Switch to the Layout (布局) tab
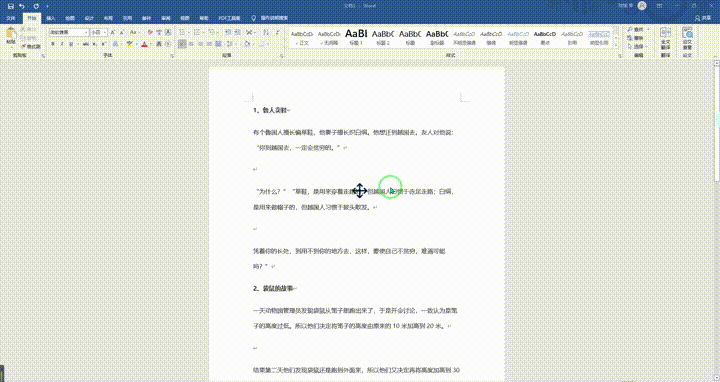This screenshot has width=720, height=382. click(x=108, y=18)
